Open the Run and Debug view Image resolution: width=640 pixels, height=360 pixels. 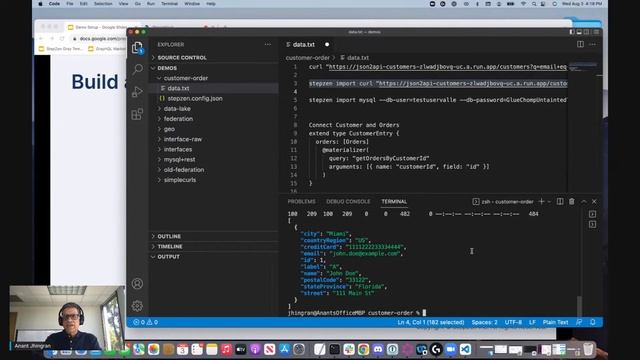pos(138,91)
